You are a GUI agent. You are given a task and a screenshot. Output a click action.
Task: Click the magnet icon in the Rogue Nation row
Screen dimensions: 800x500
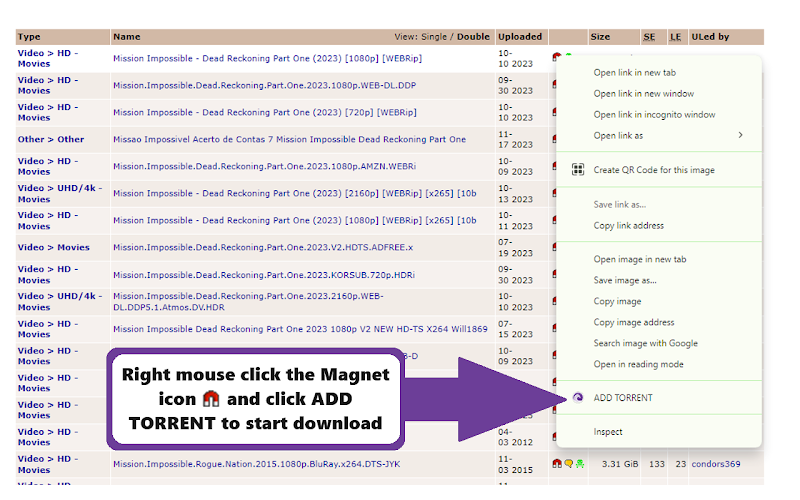(x=557, y=463)
